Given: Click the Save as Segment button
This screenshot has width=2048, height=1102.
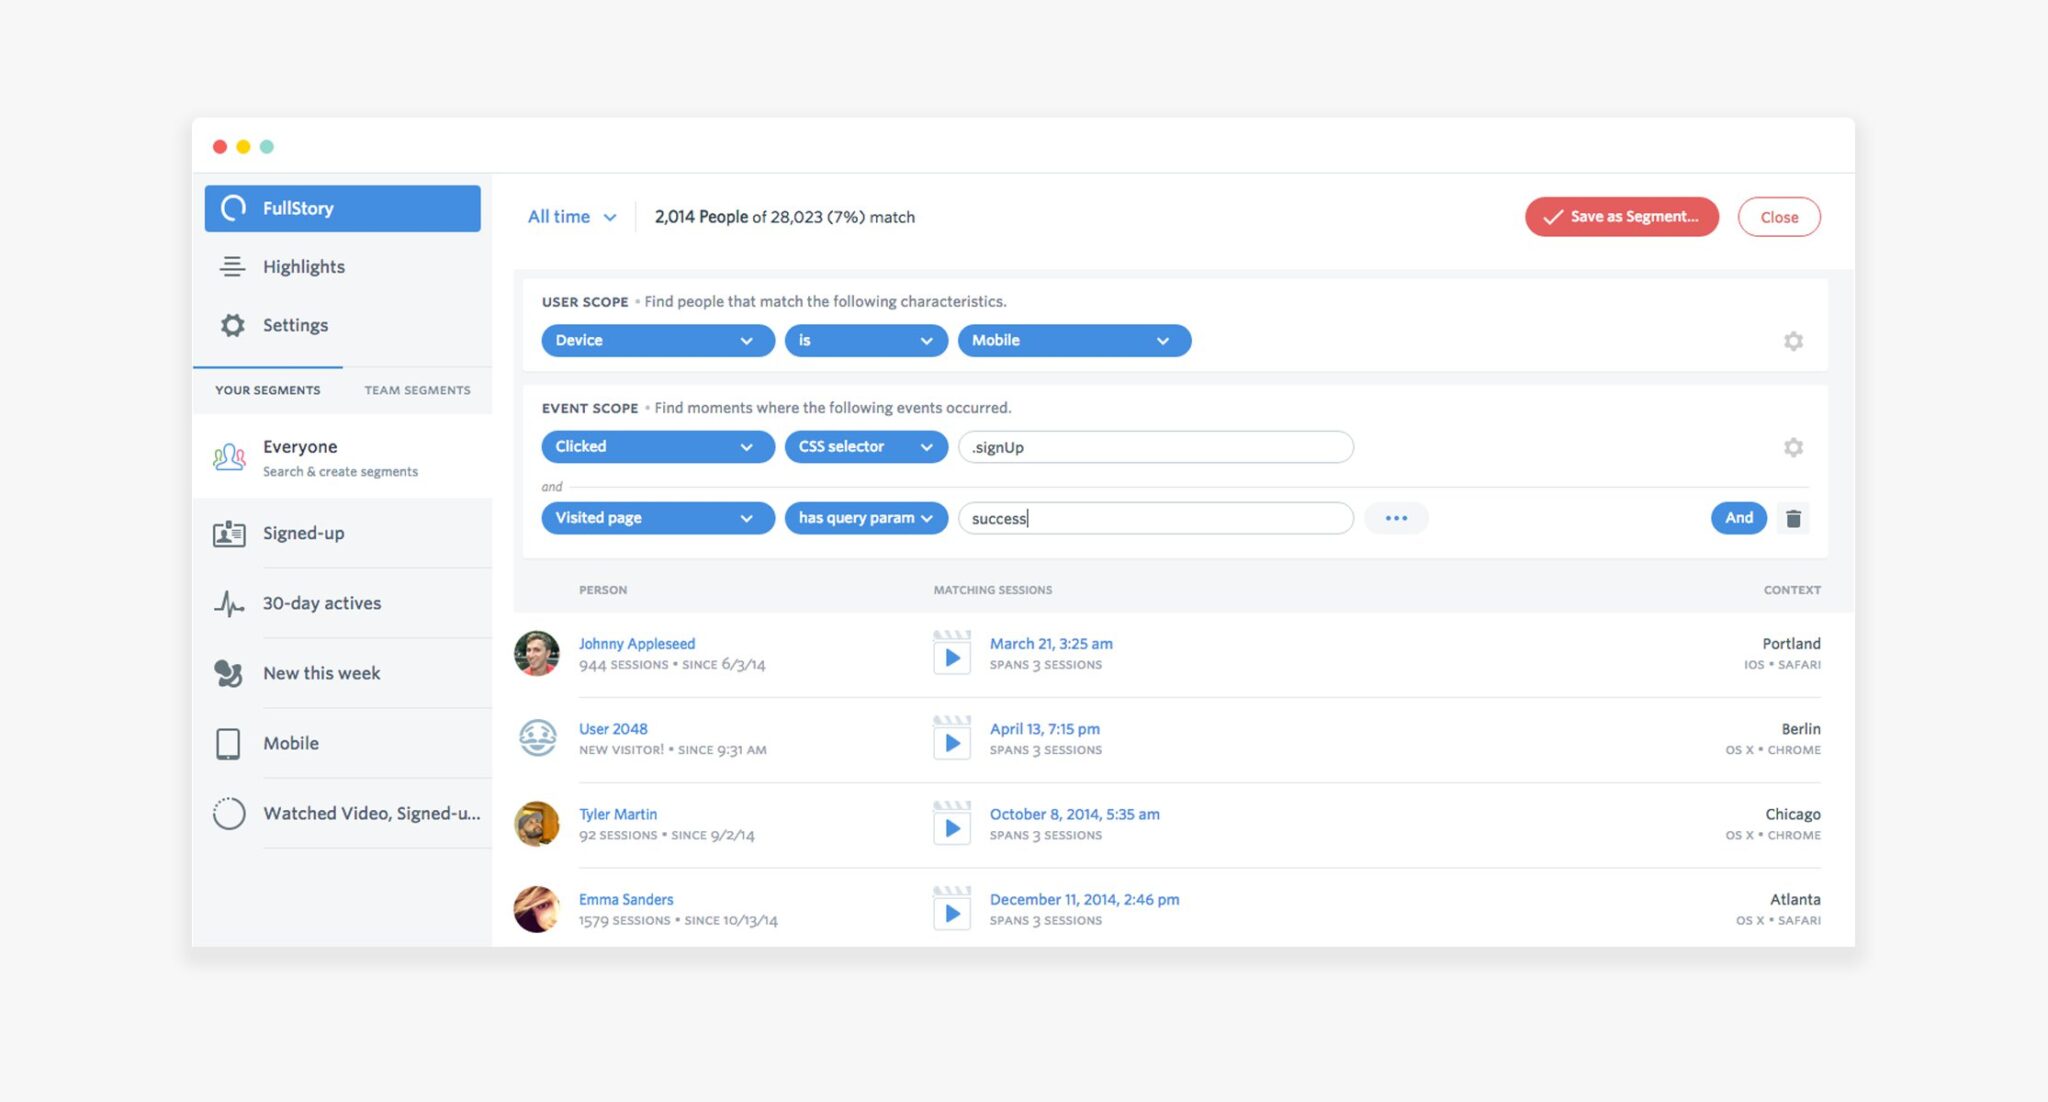Looking at the screenshot, I should tap(1621, 217).
